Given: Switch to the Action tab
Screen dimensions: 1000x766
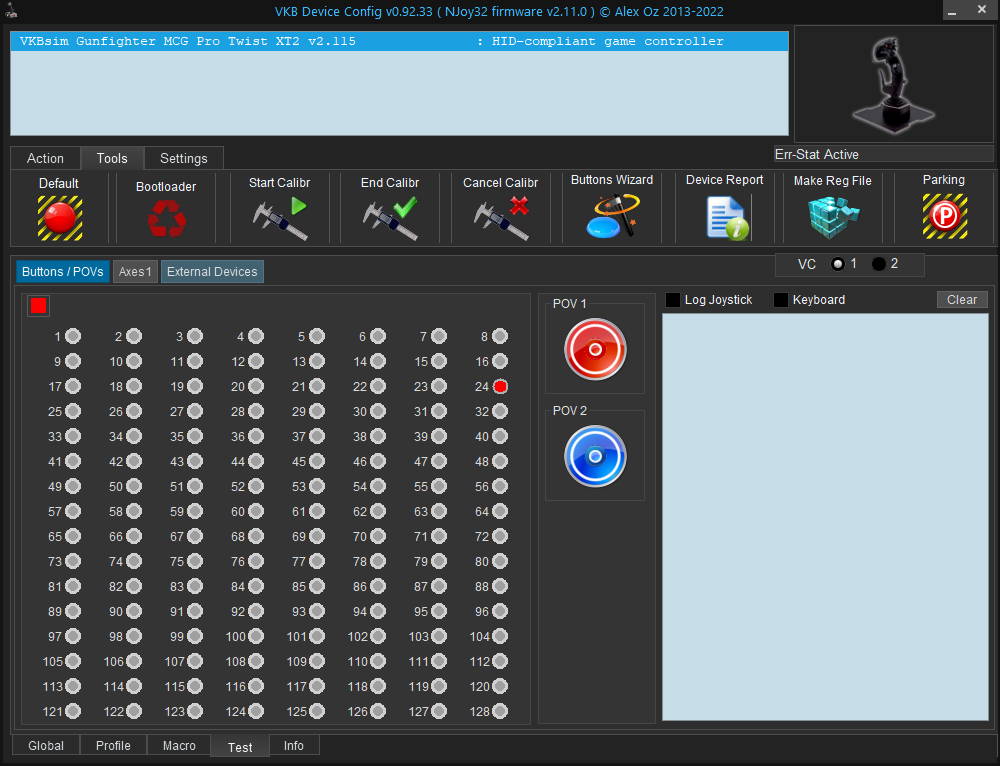Looking at the screenshot, I should pyautogui.click(x=45, y=158).
